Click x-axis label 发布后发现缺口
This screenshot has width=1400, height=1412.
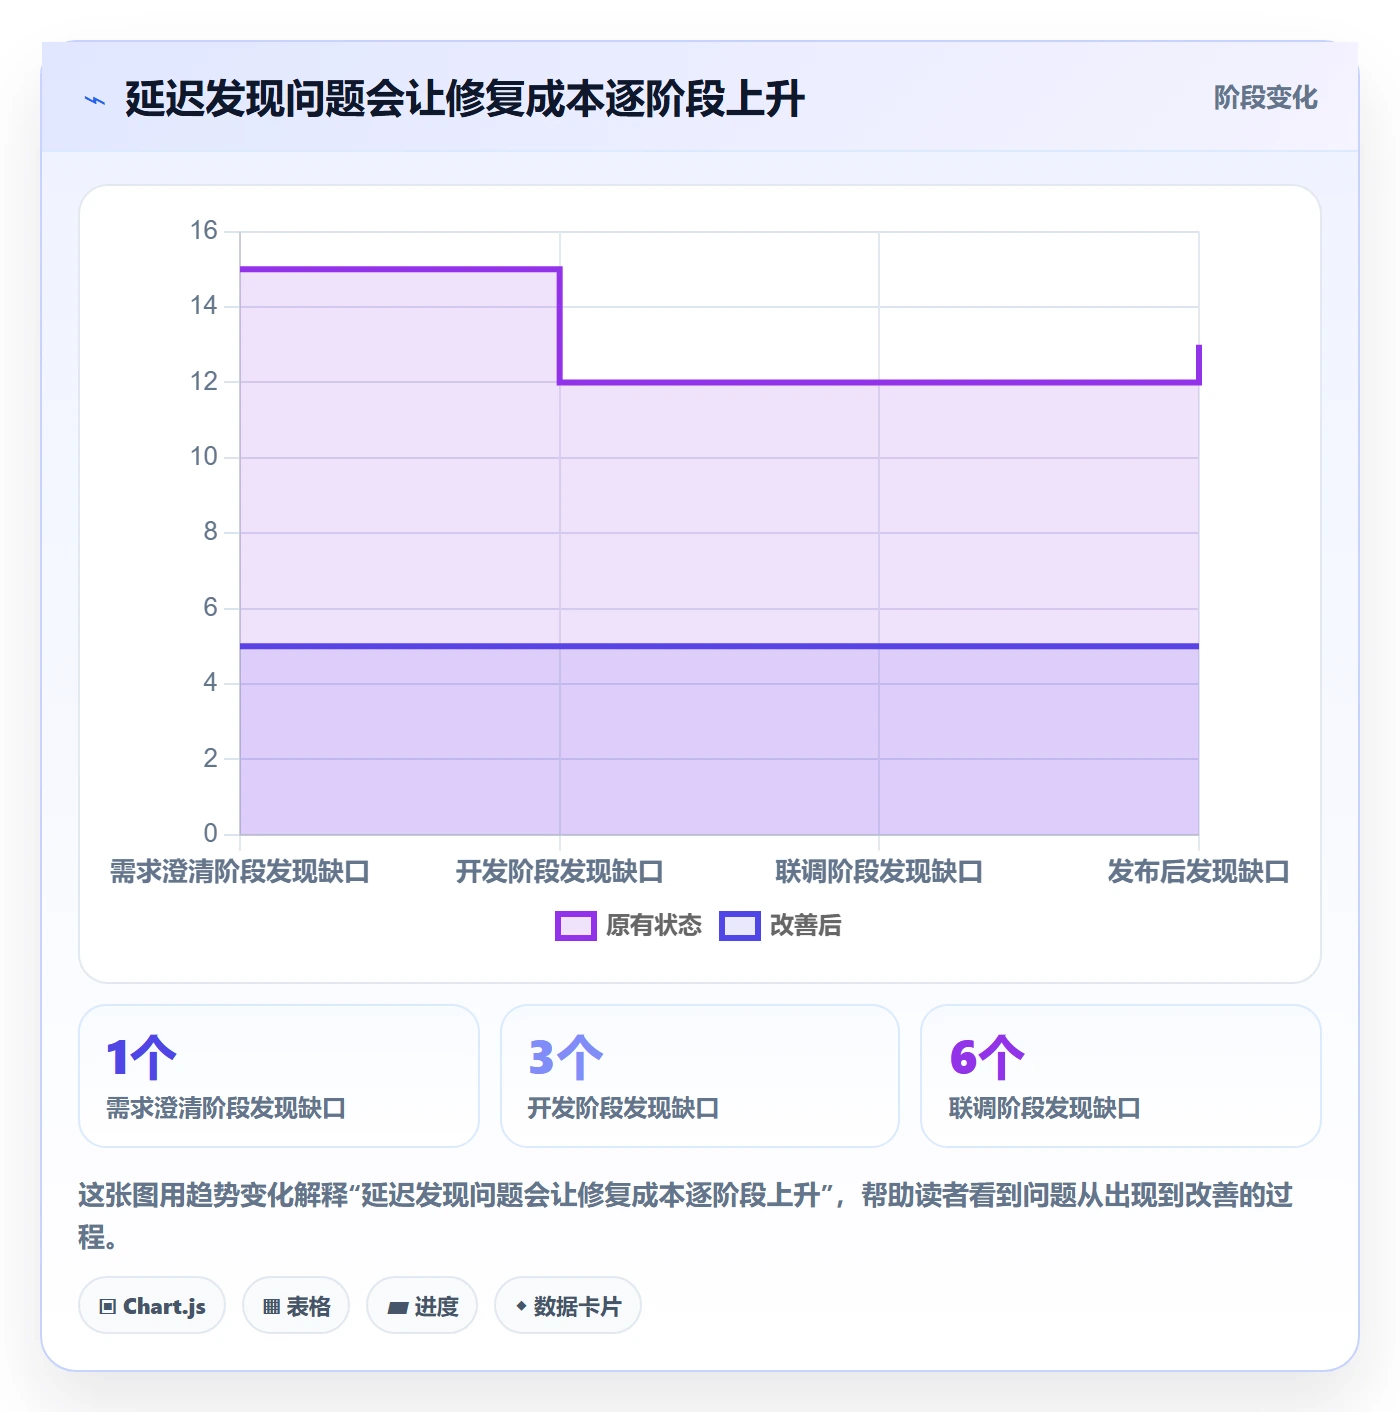pyautogui.click(x=1198, y=872)
